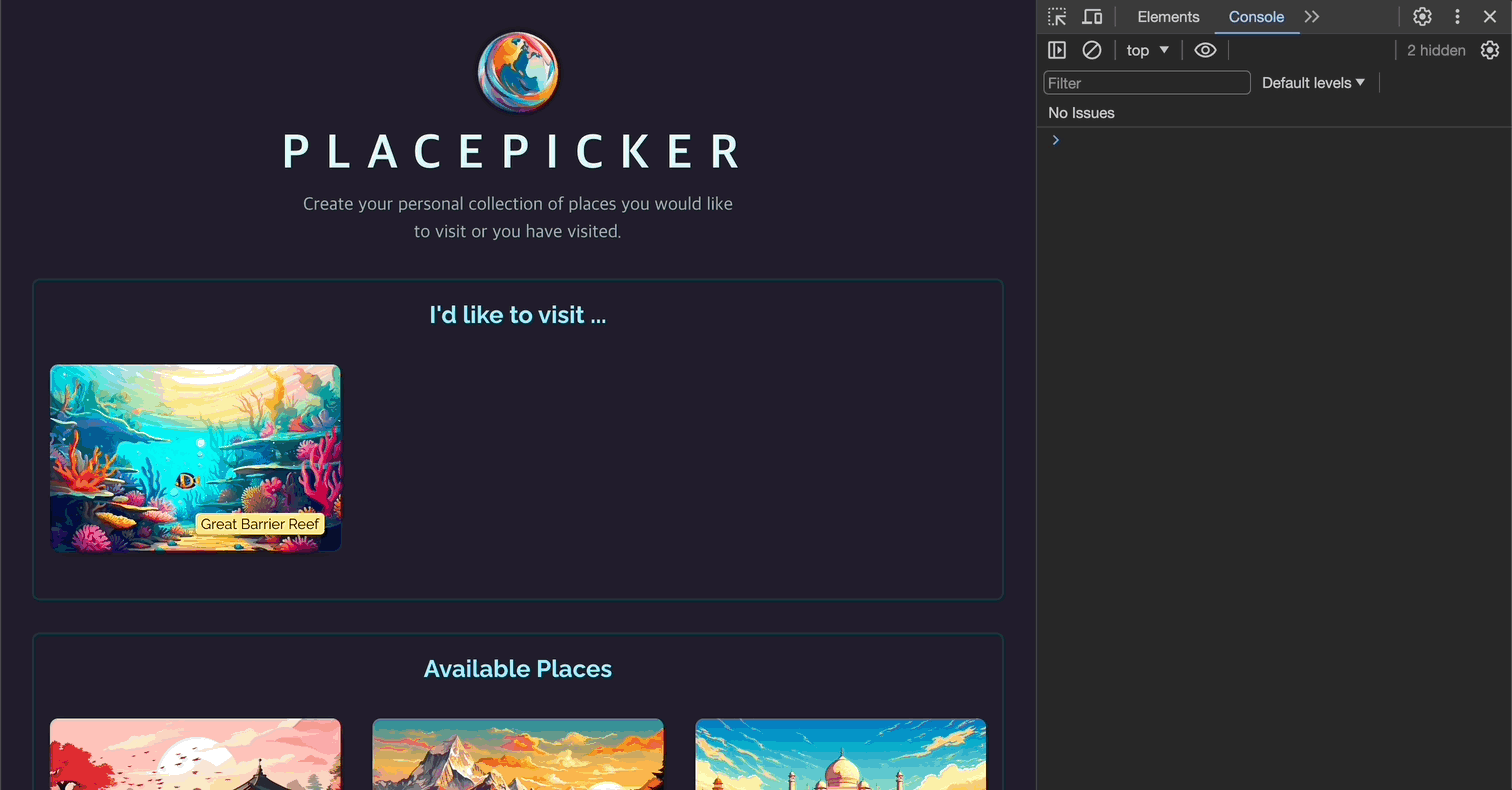This screenshot has width=1512, height=790.
Task: Pick the Taj Mahal available place
Action: coord(841,754)
